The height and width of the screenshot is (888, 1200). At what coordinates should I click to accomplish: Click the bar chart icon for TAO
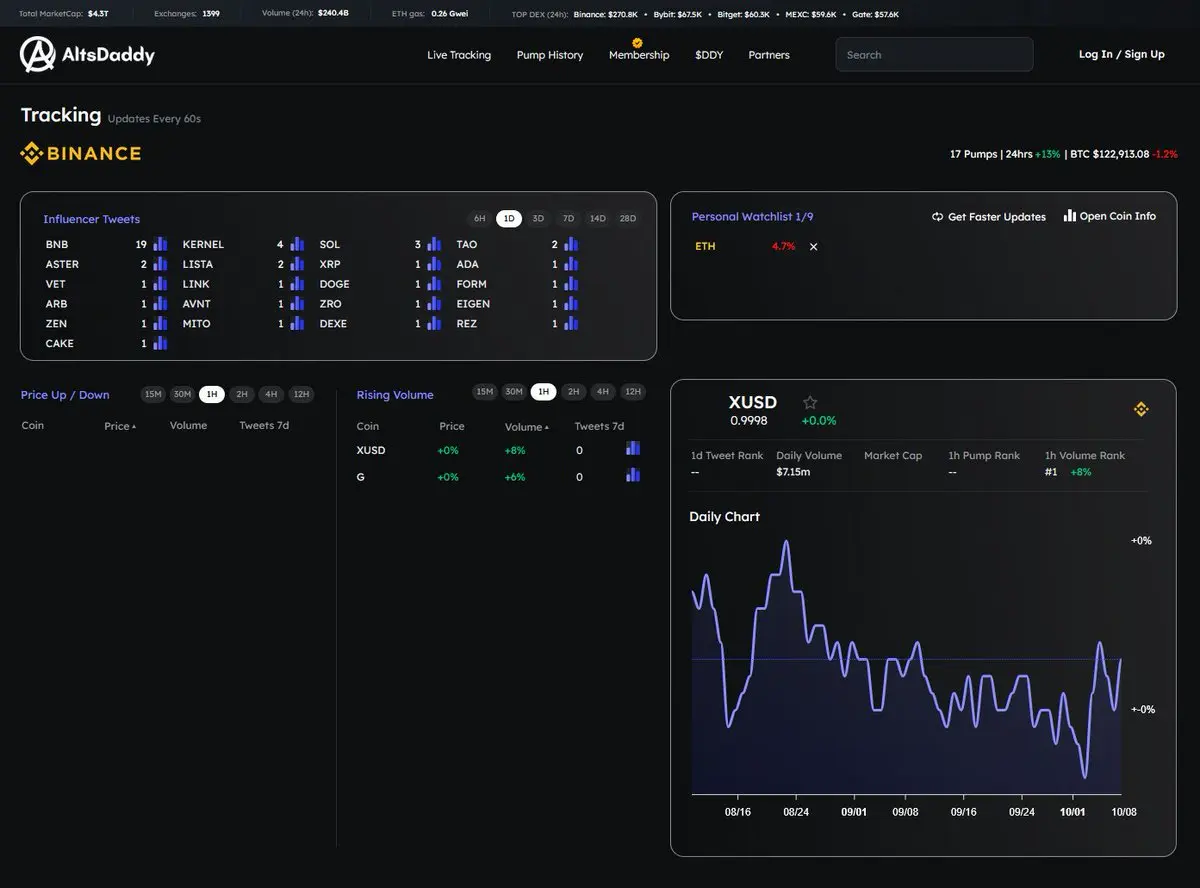pyautogui.click(x=571, y=244)
